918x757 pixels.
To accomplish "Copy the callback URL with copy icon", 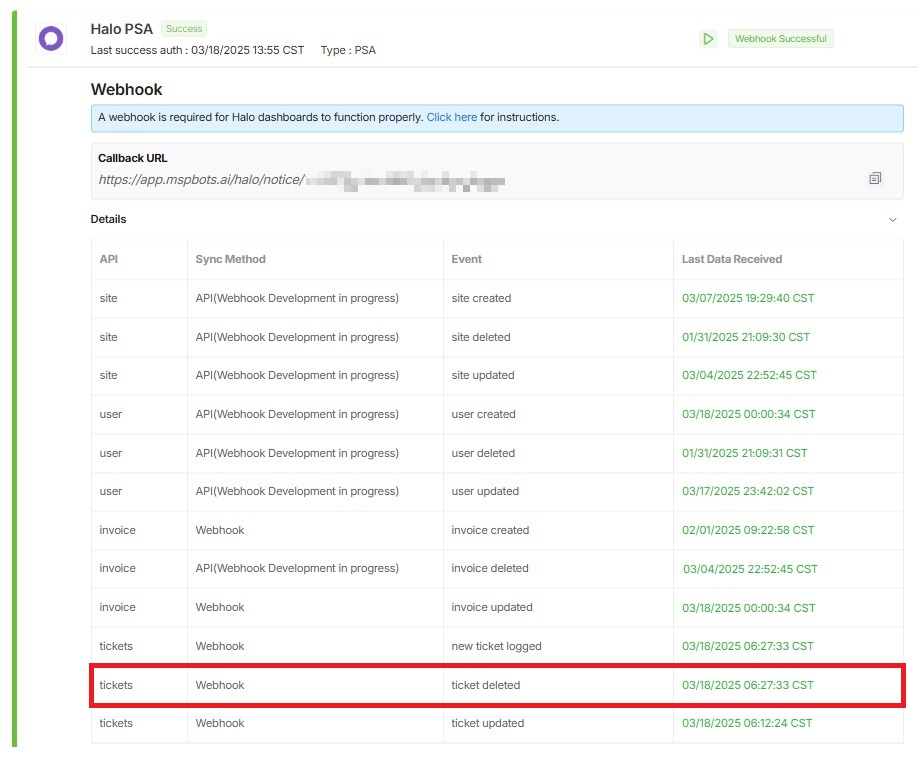I will pos(875,178).
